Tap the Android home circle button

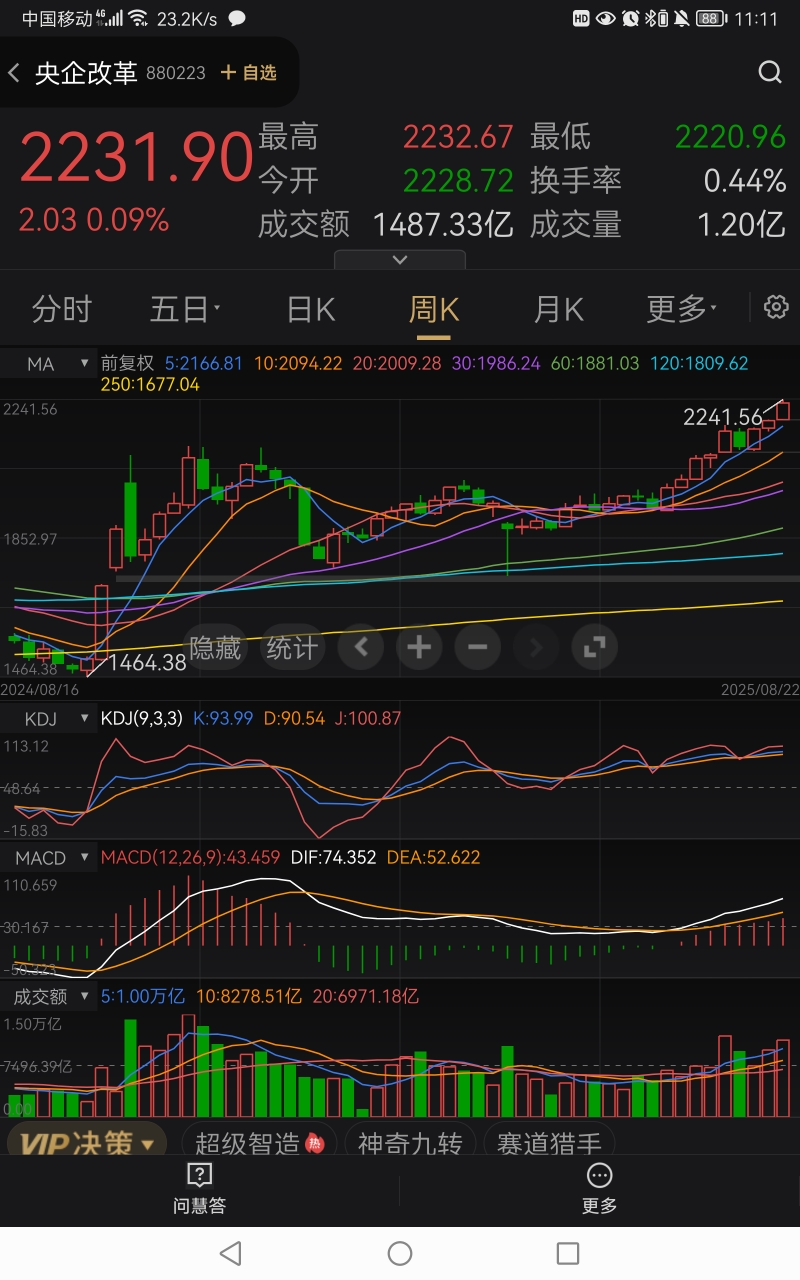[x=400, y=1253]
